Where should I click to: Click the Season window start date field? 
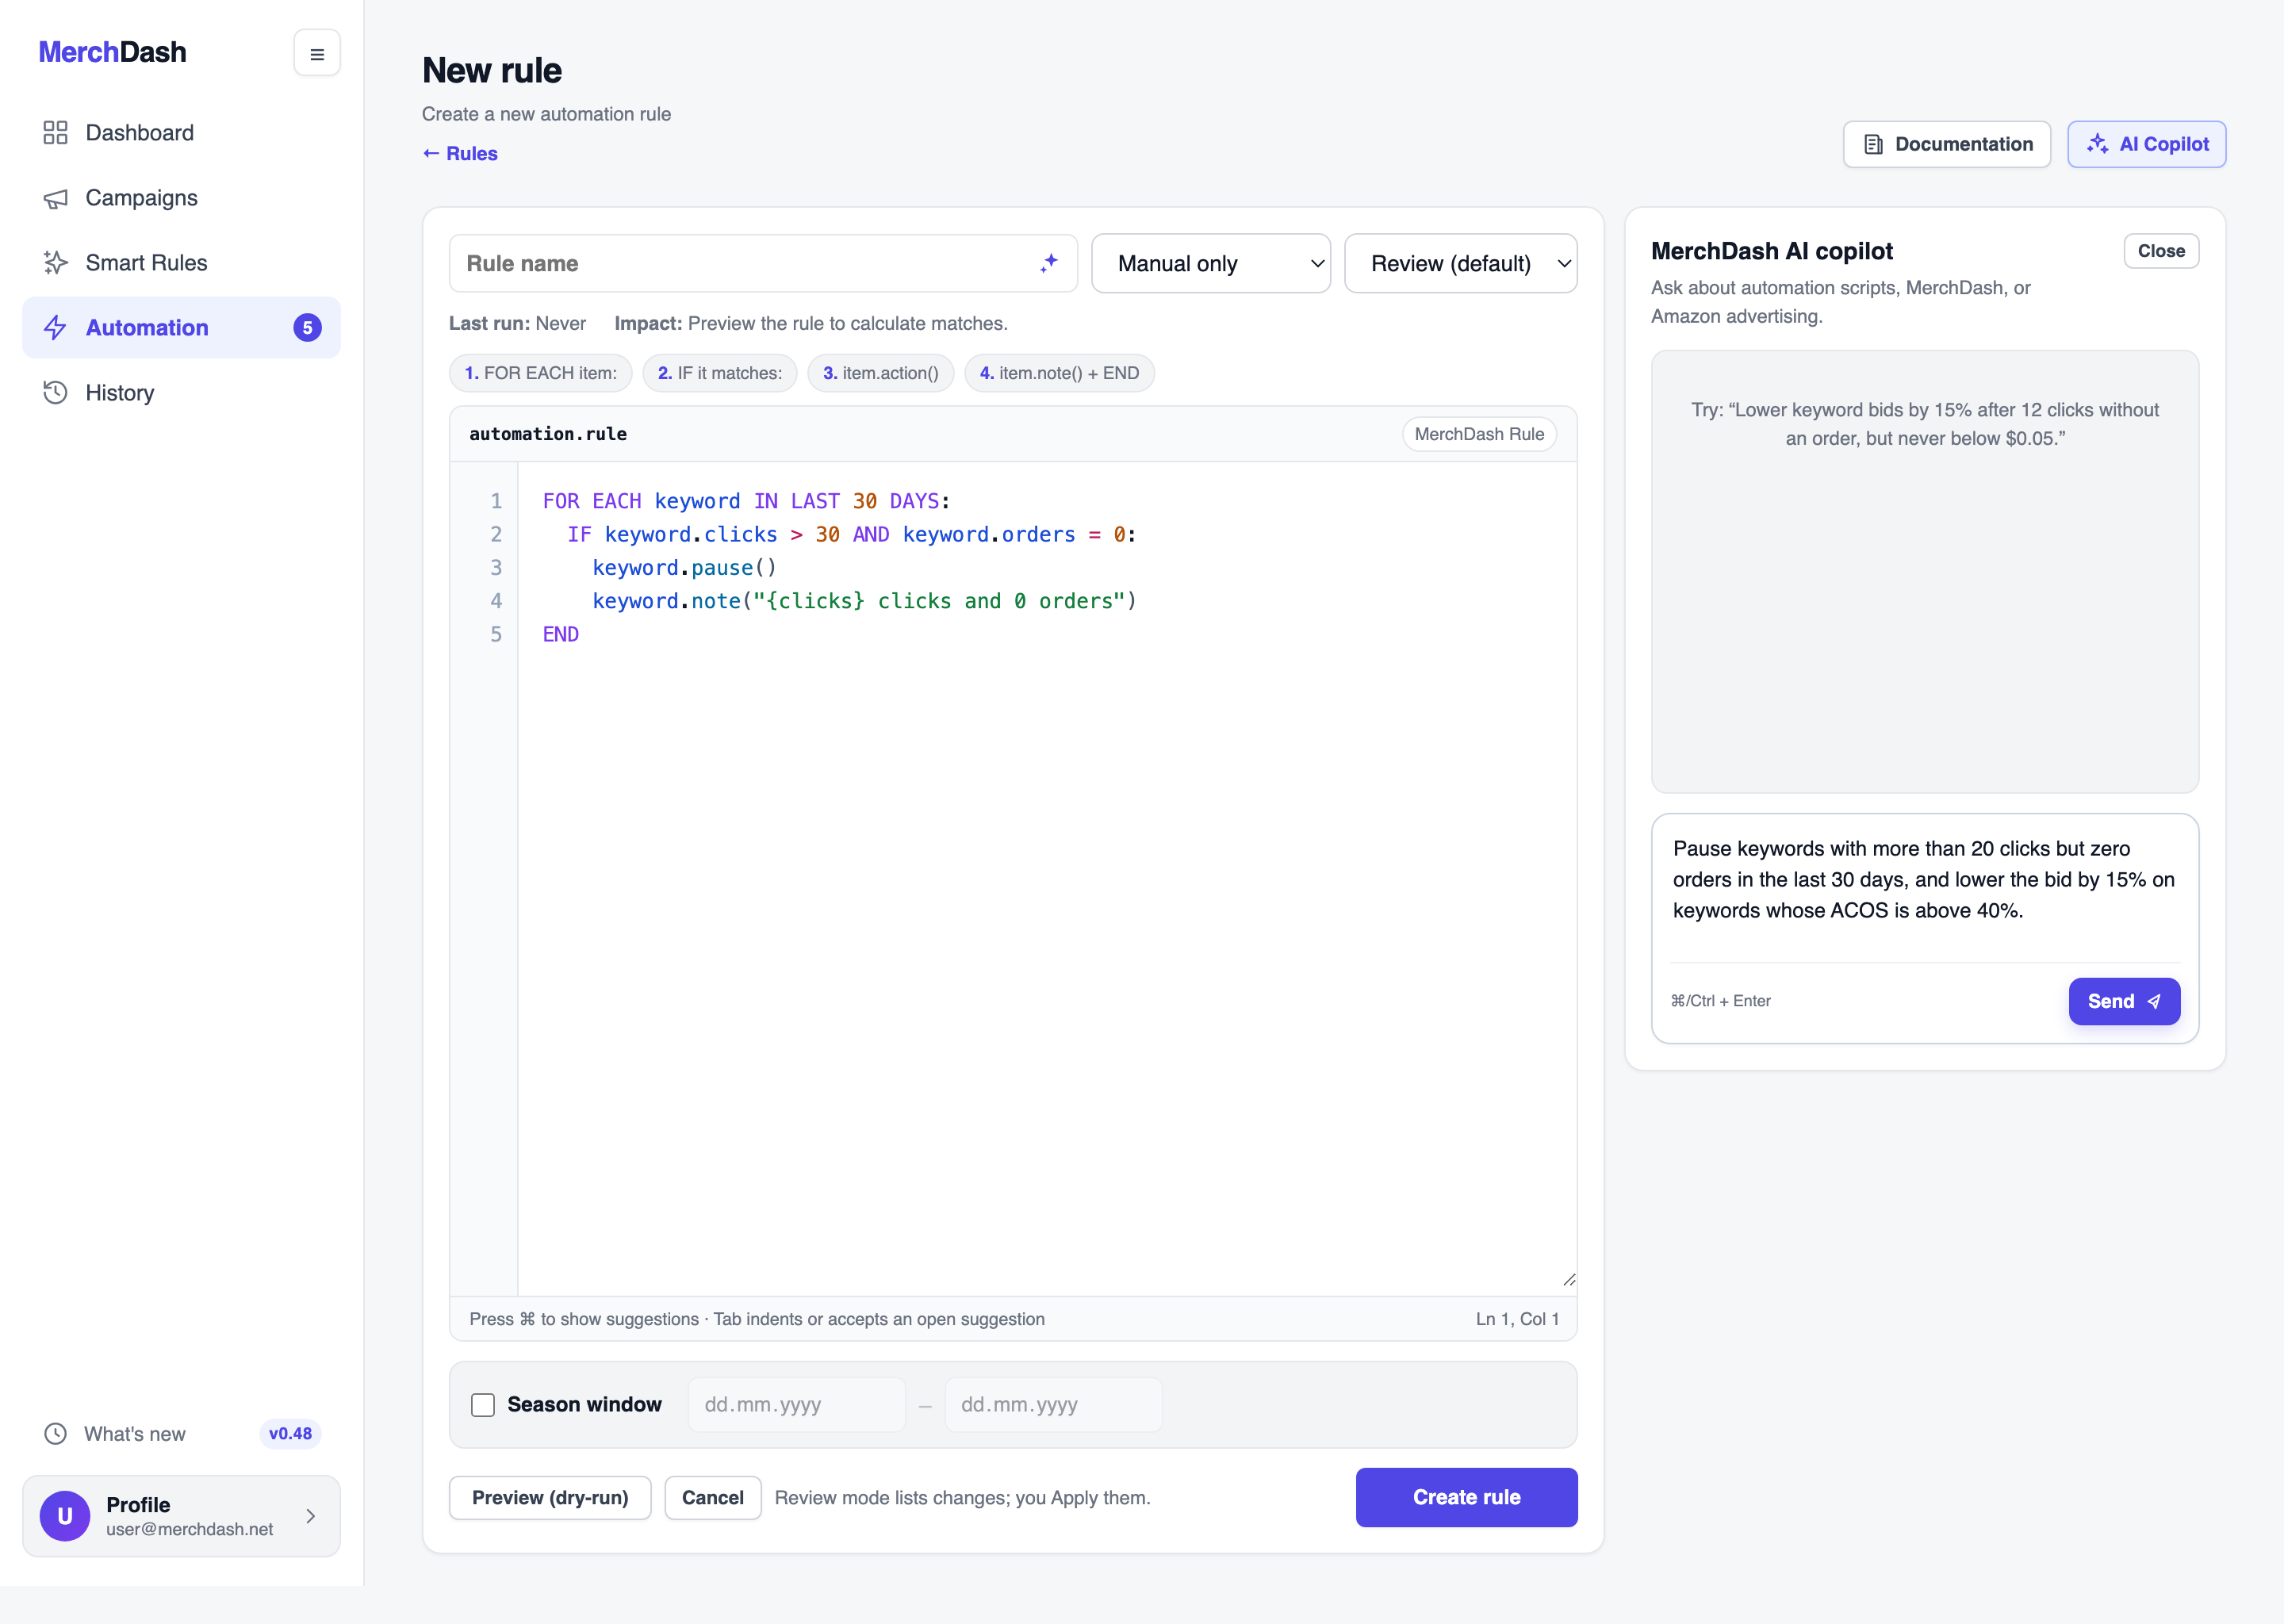point(797,1405)
